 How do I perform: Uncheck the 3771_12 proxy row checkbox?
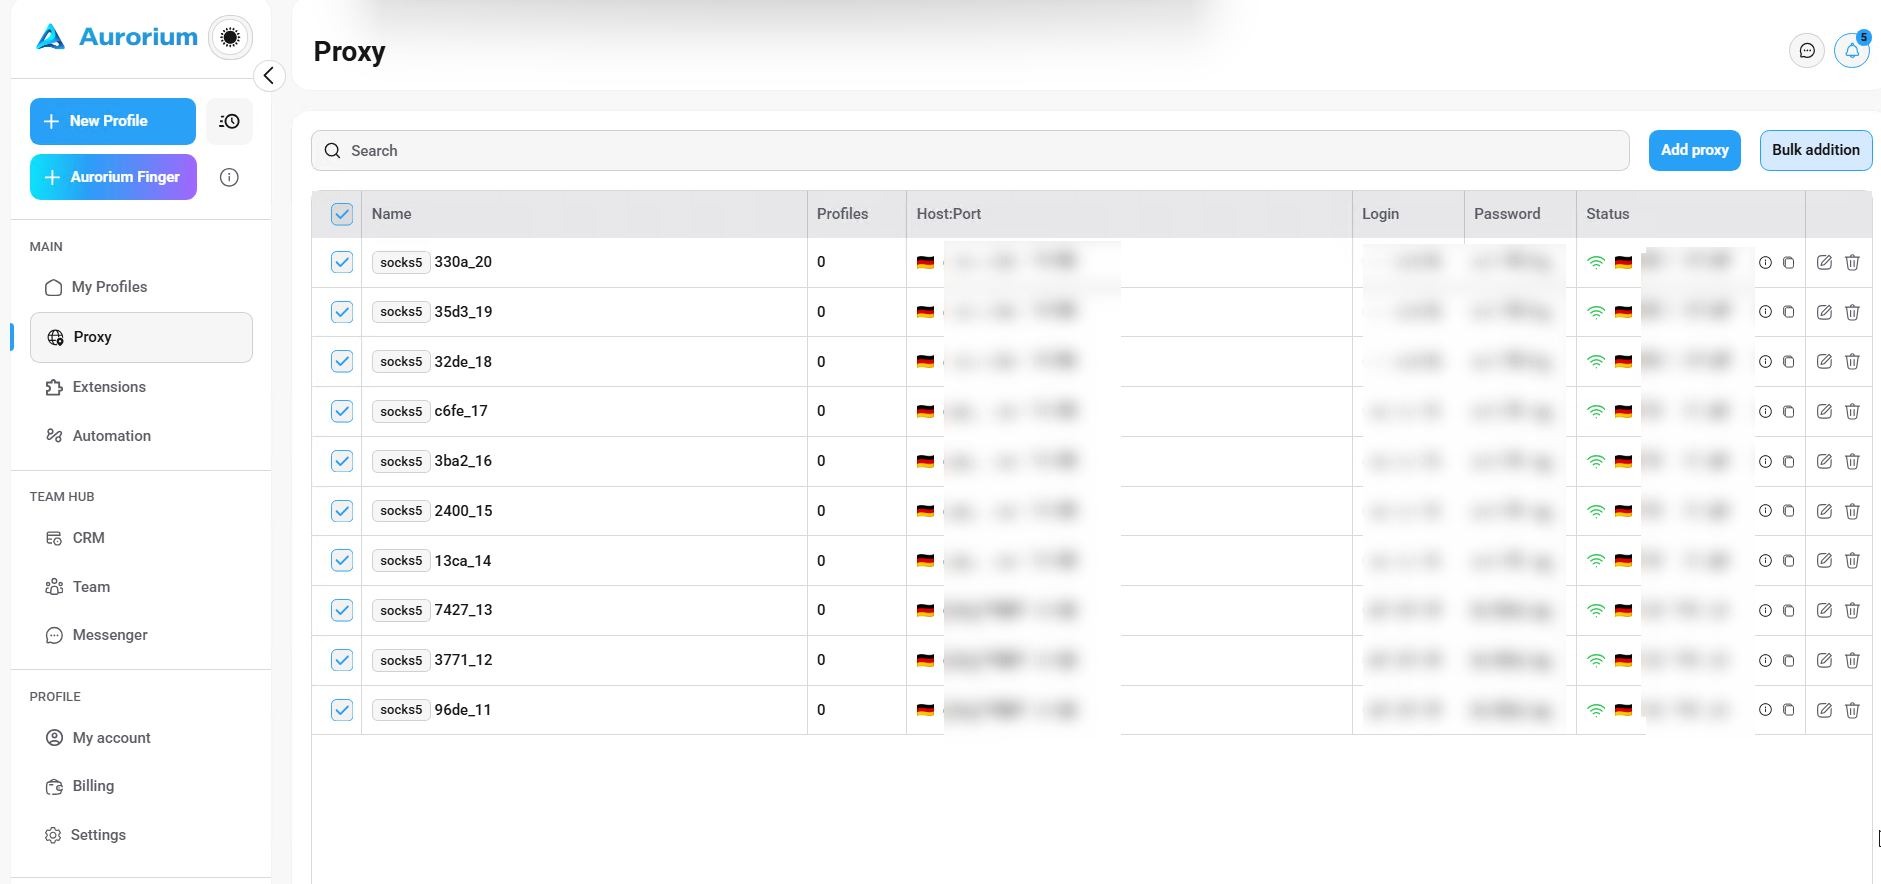pos(342,660)
